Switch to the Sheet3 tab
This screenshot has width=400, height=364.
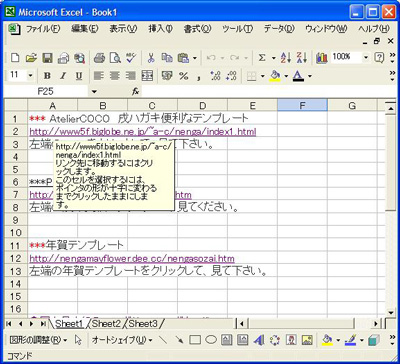143,323
